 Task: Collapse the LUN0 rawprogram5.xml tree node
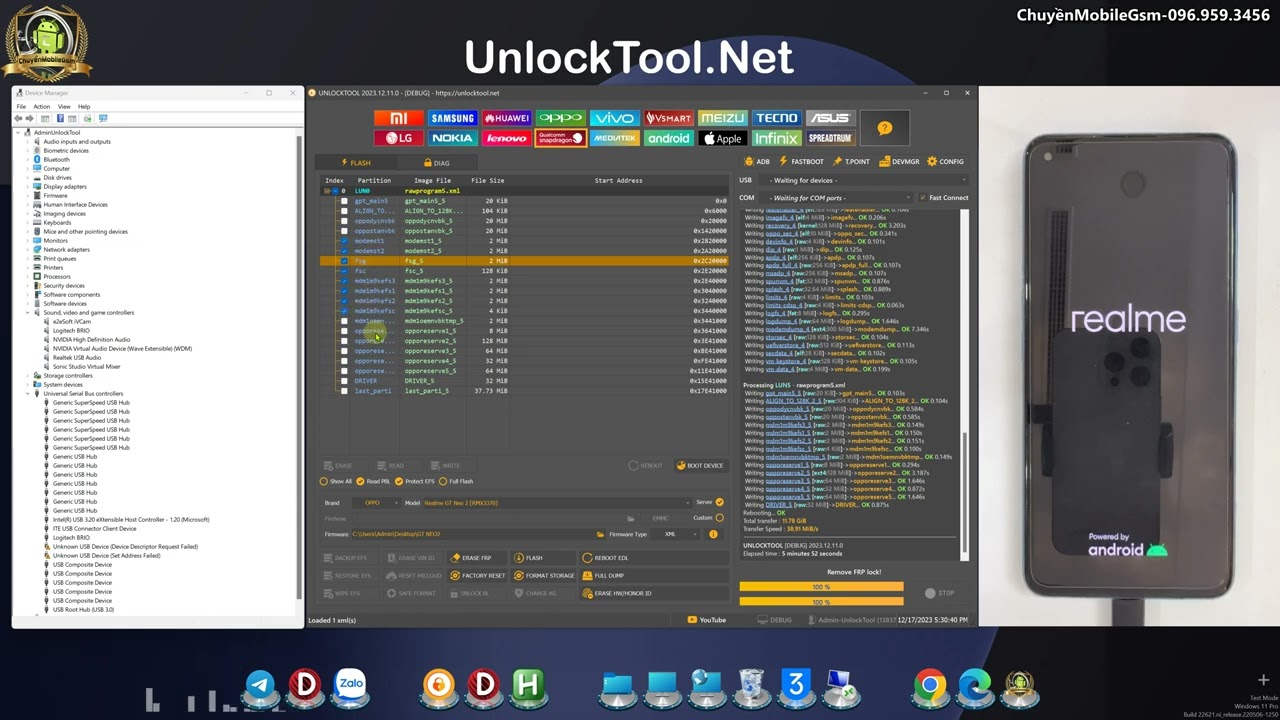point(326,191)
